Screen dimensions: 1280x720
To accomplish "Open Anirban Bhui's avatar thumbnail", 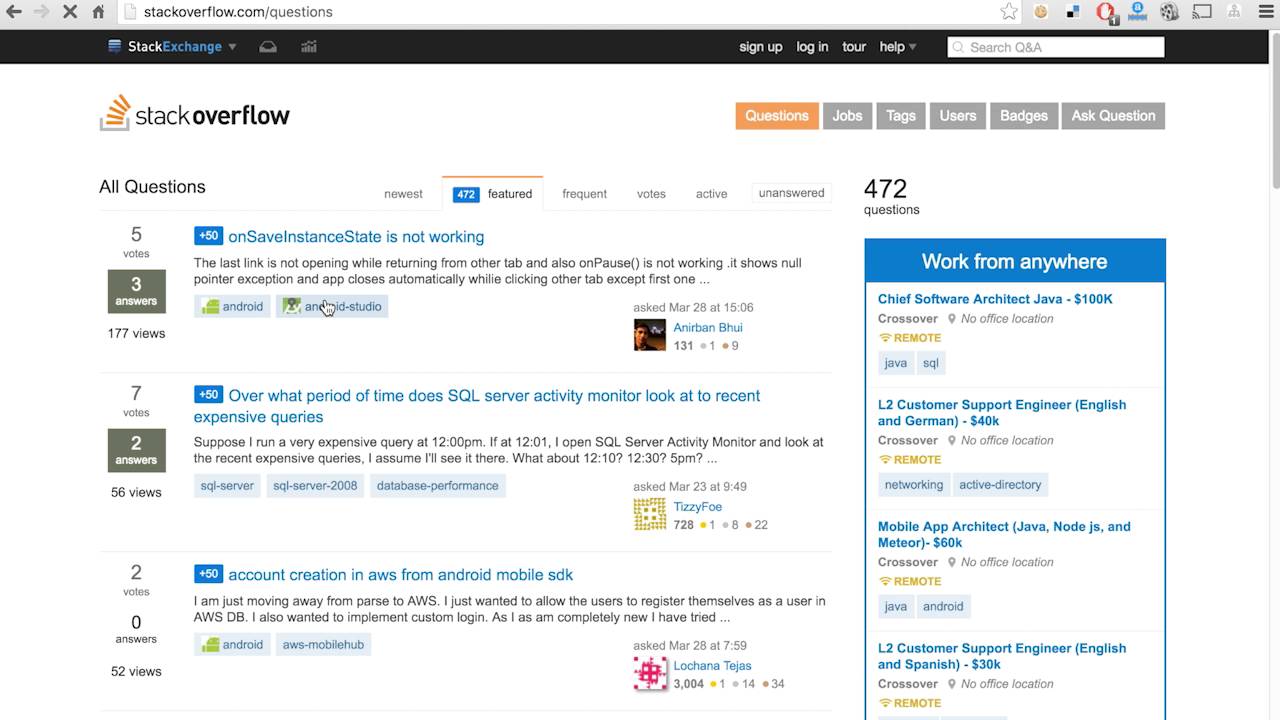I will tap(649, 335).
